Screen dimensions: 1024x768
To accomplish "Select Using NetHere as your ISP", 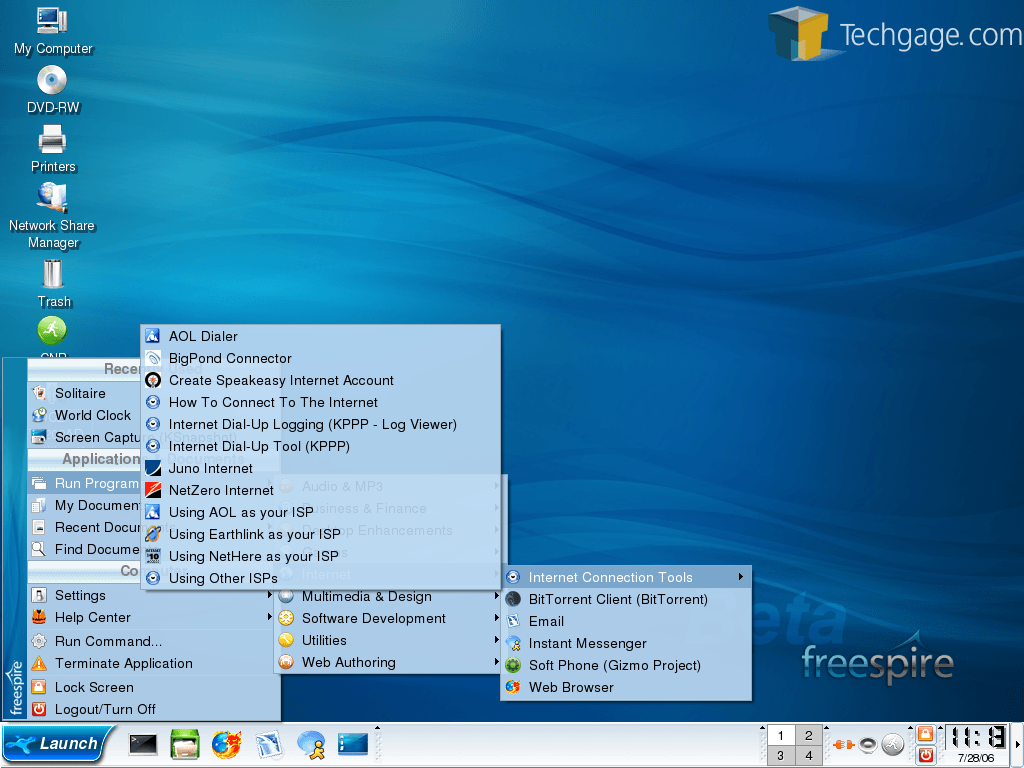I will click(321, 556).
